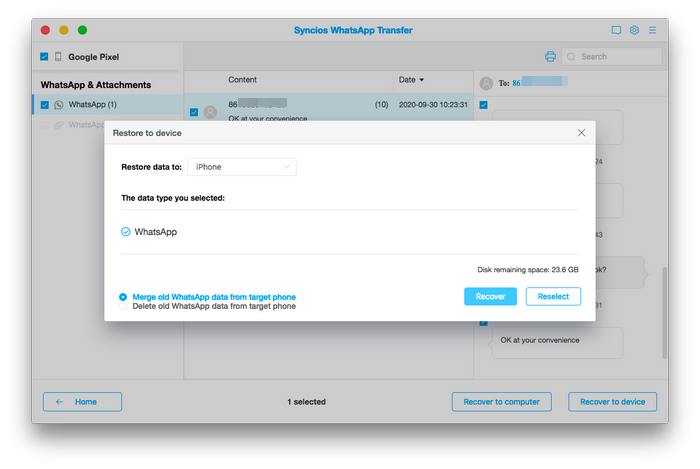
Task: Click the contact avatar in conversation row
Action: click(x=210, y=112)
